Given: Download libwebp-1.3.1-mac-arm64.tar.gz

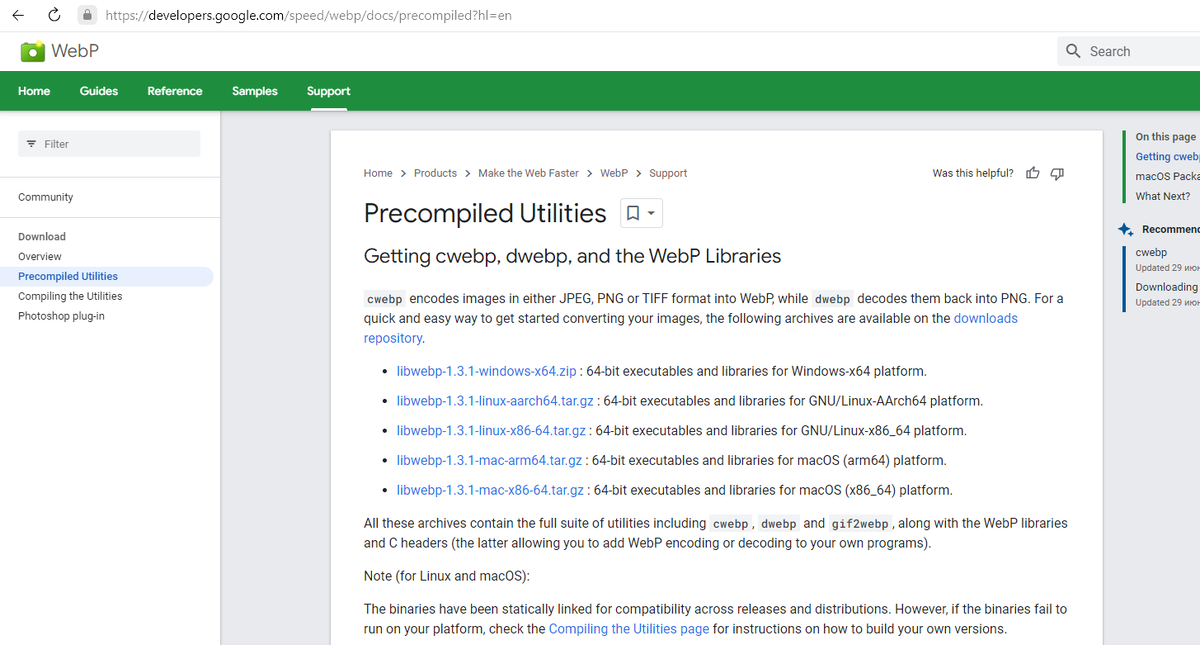Looking at the screenshot, I should [x=489, y=461].
